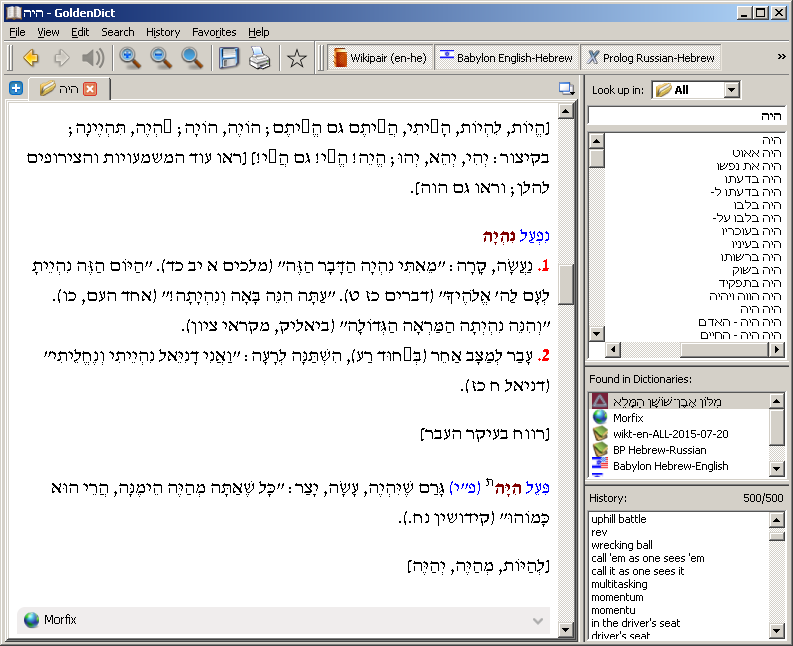Close the היה tab
Image resolution: width=793 pixels, height=646 pixels.
(x=90, y=89)
